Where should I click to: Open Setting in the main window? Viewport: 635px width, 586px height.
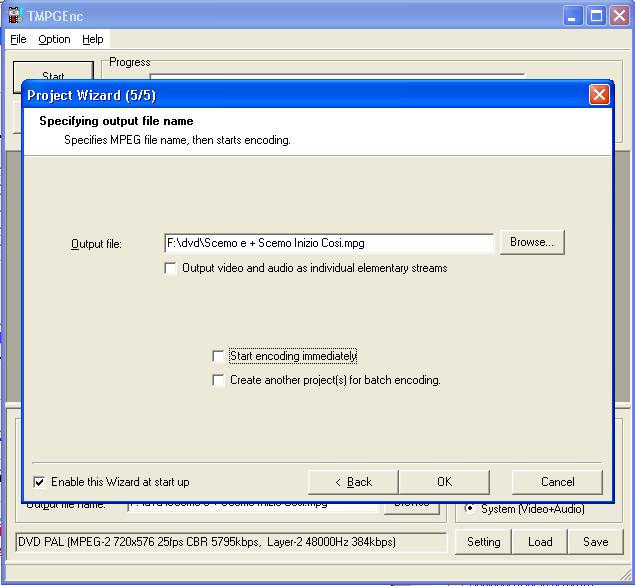pyautogui.click(x=483, y=542)
